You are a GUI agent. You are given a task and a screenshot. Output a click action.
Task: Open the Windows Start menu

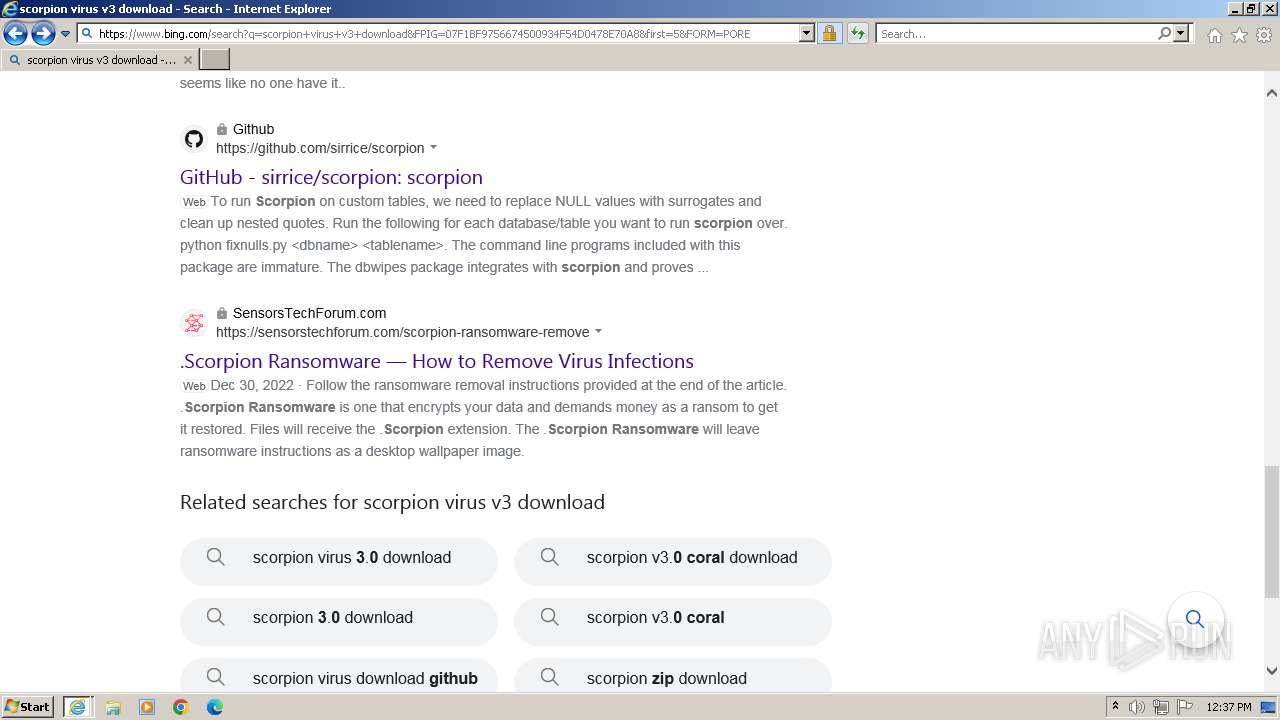point(27,707)
